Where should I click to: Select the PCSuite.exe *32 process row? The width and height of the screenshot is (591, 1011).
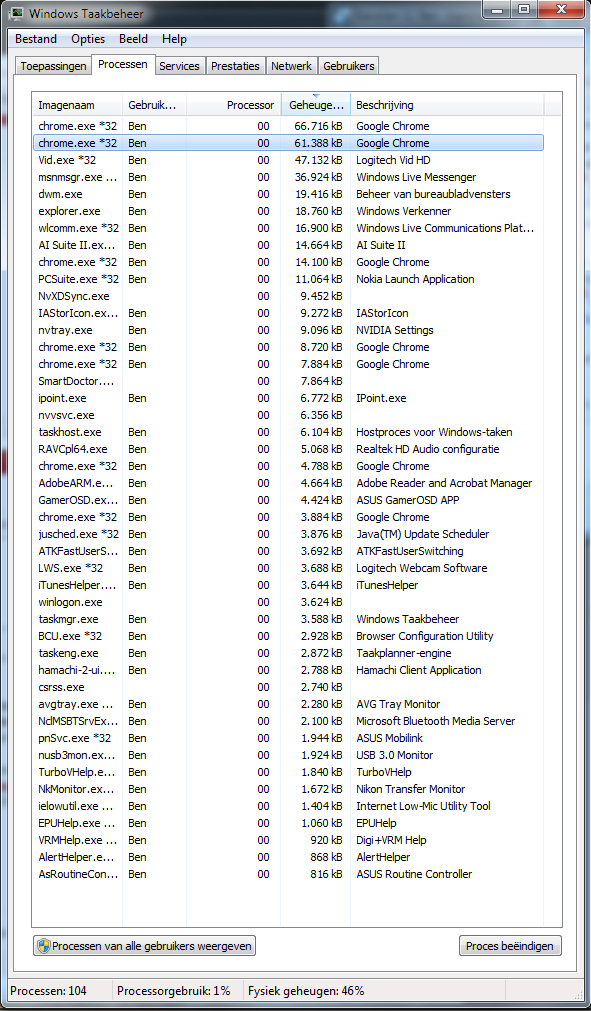pyautogui.click(x=288, y=279)
